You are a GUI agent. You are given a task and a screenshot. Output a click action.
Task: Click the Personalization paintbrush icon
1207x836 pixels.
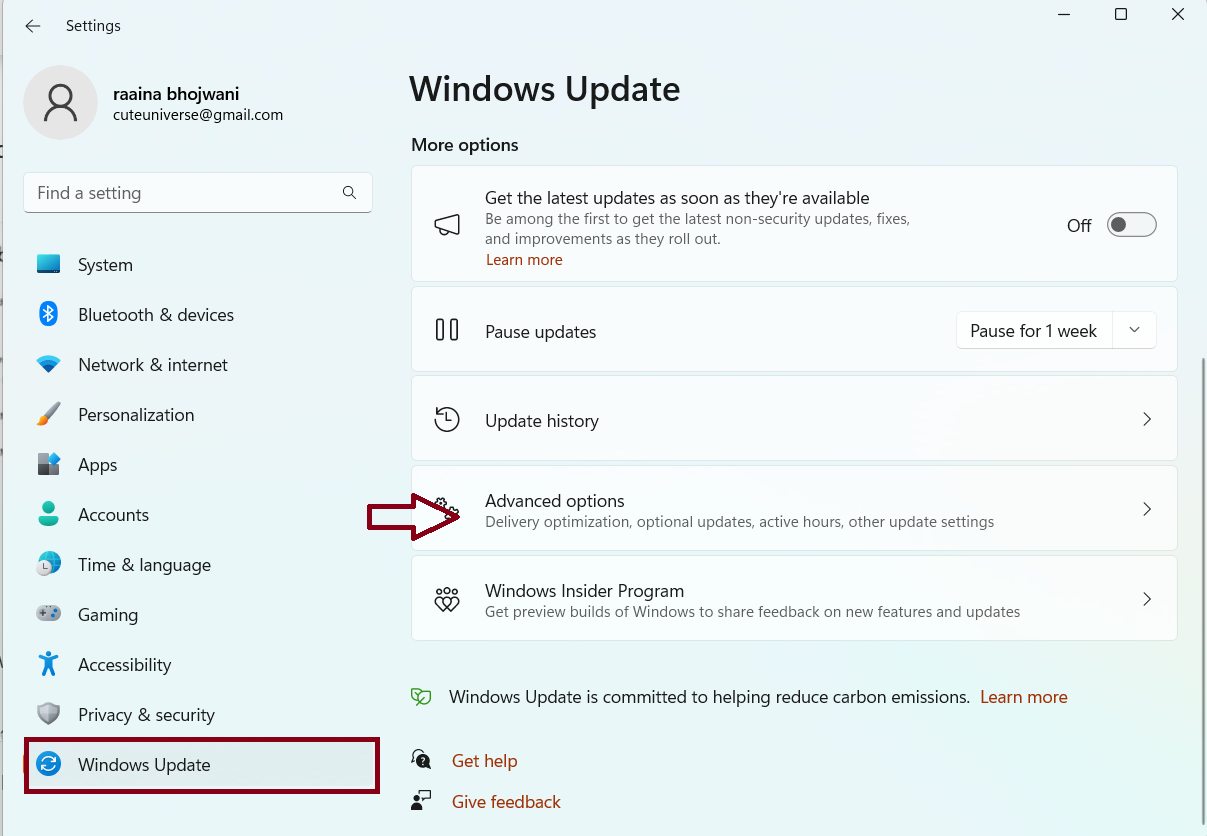point(48,414)
